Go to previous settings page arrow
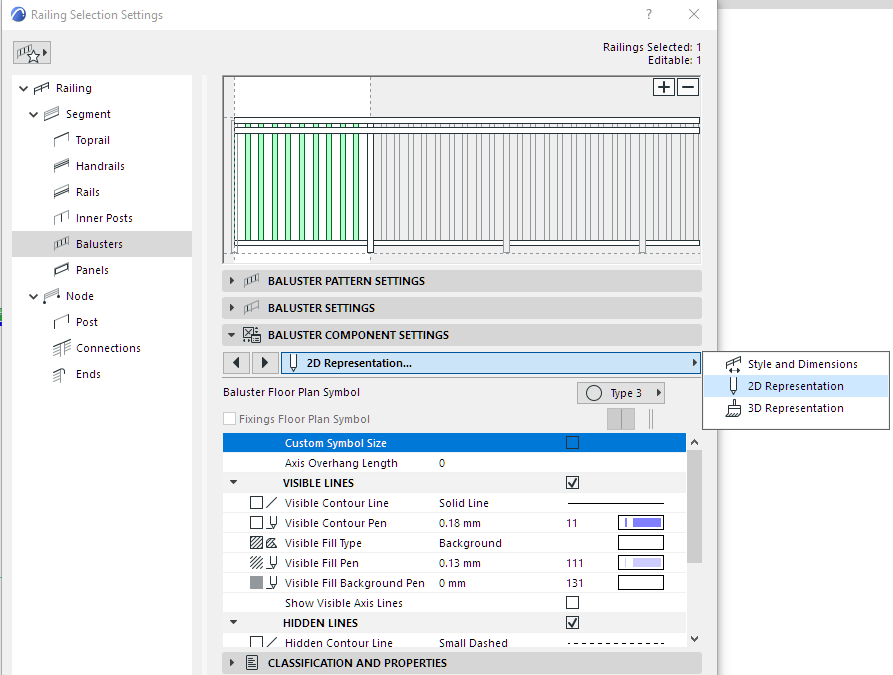Screen dimensions: 893x675 click(x=236, y=363)
